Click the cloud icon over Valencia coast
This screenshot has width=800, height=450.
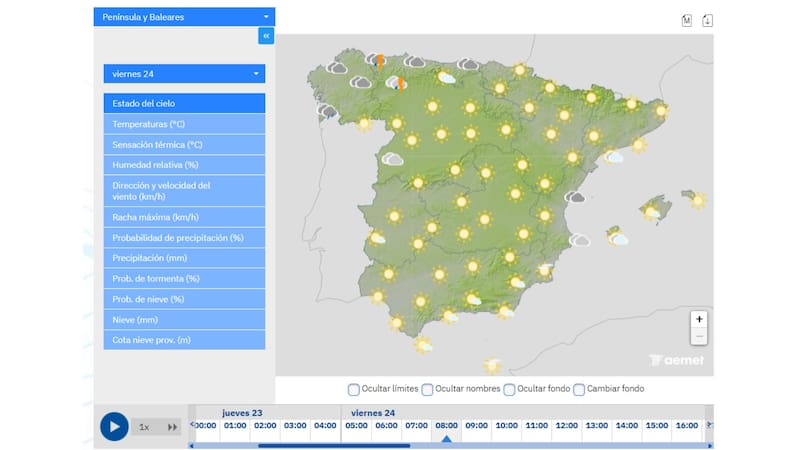tap(575, 197)
